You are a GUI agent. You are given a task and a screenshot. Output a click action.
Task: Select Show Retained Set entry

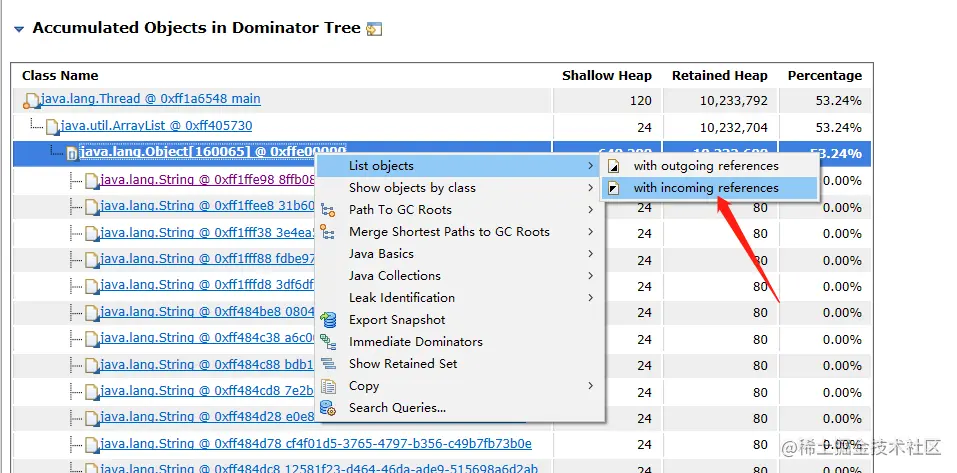click(458, 364)
